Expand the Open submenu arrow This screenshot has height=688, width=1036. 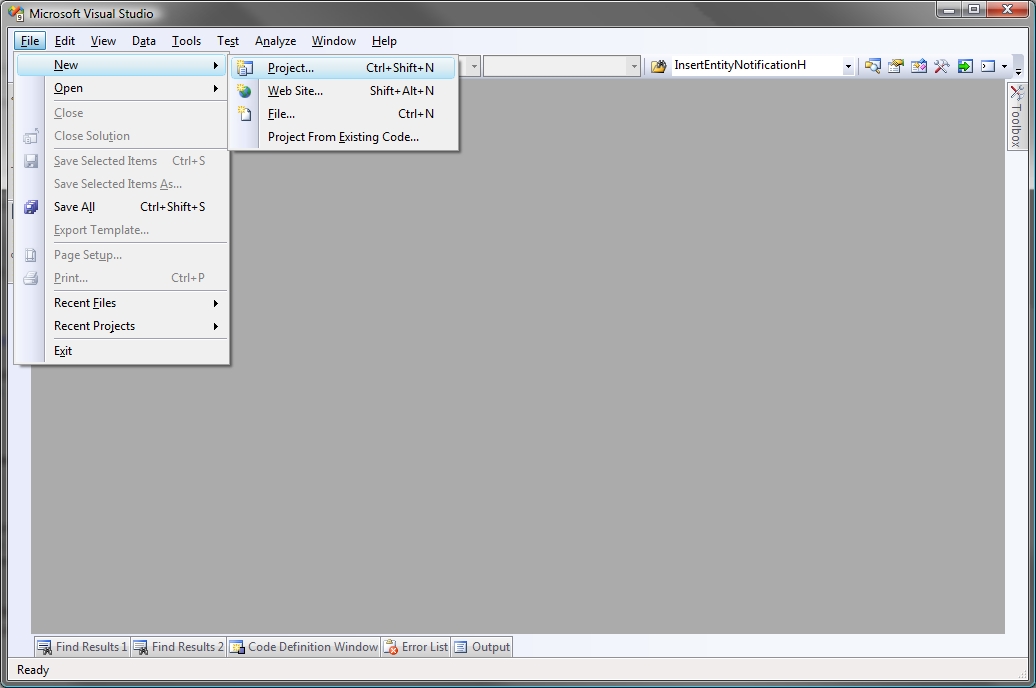(215, 89)
